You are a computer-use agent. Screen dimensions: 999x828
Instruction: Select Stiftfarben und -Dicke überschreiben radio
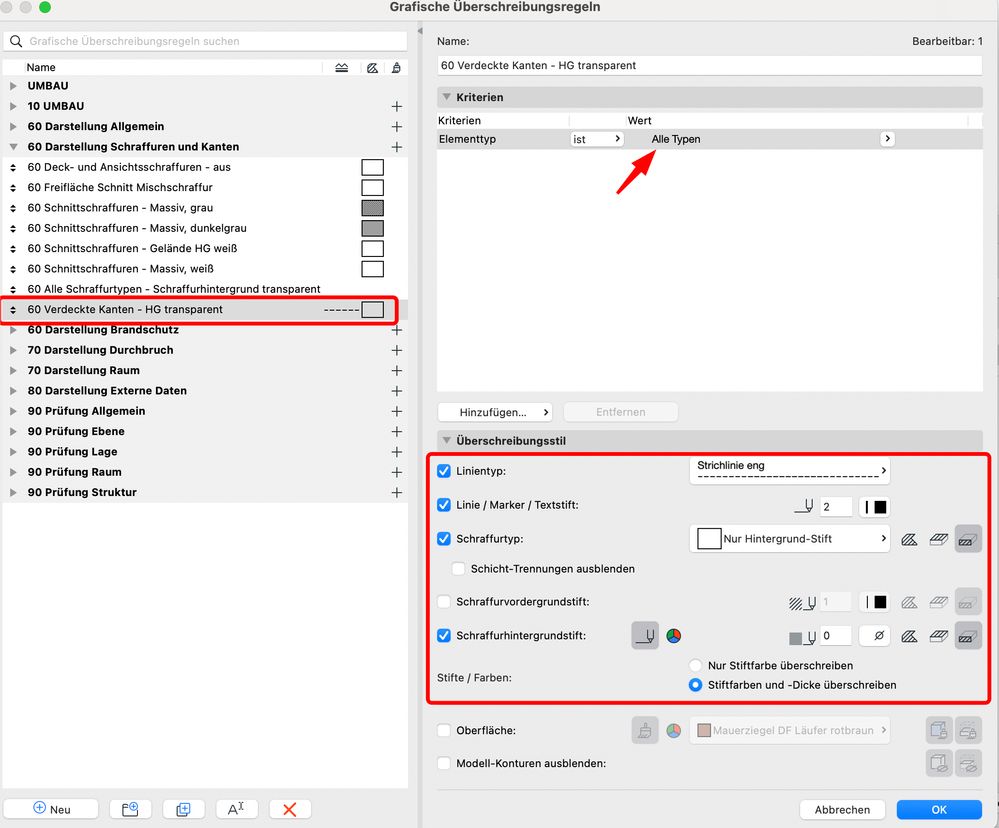coord(696,685)
